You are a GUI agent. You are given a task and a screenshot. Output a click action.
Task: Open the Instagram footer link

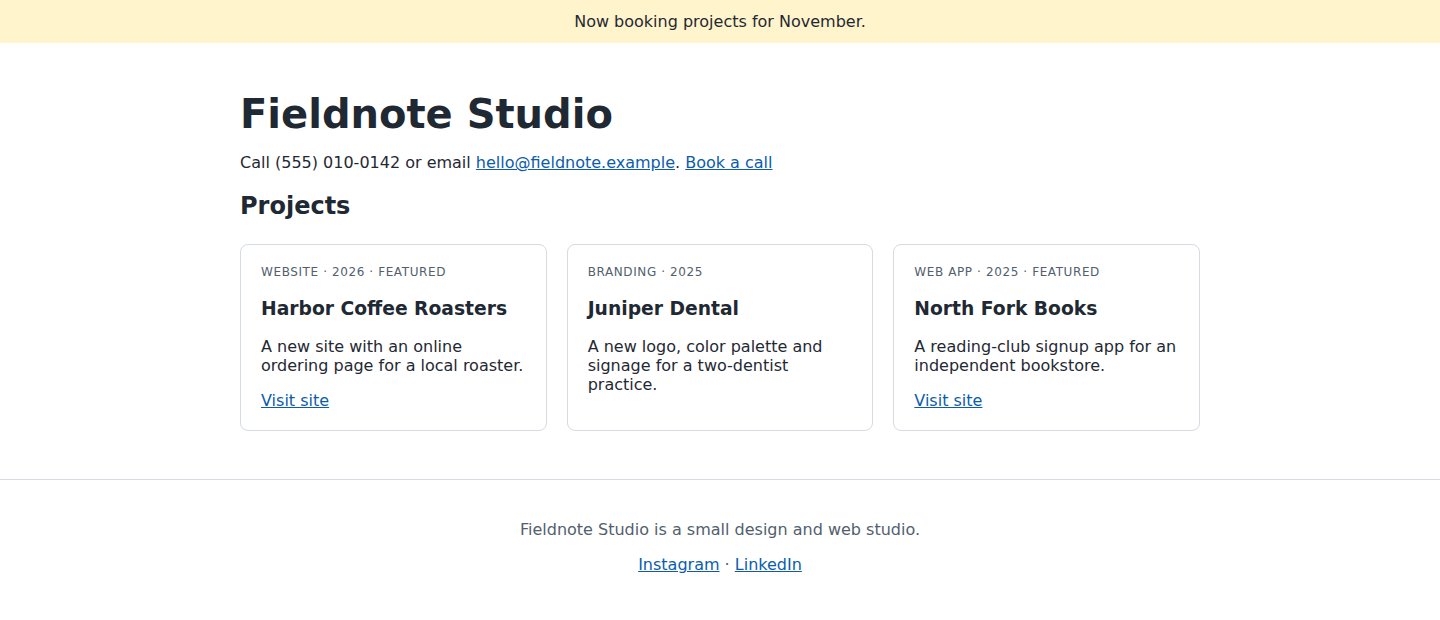[x=679, y=564]
